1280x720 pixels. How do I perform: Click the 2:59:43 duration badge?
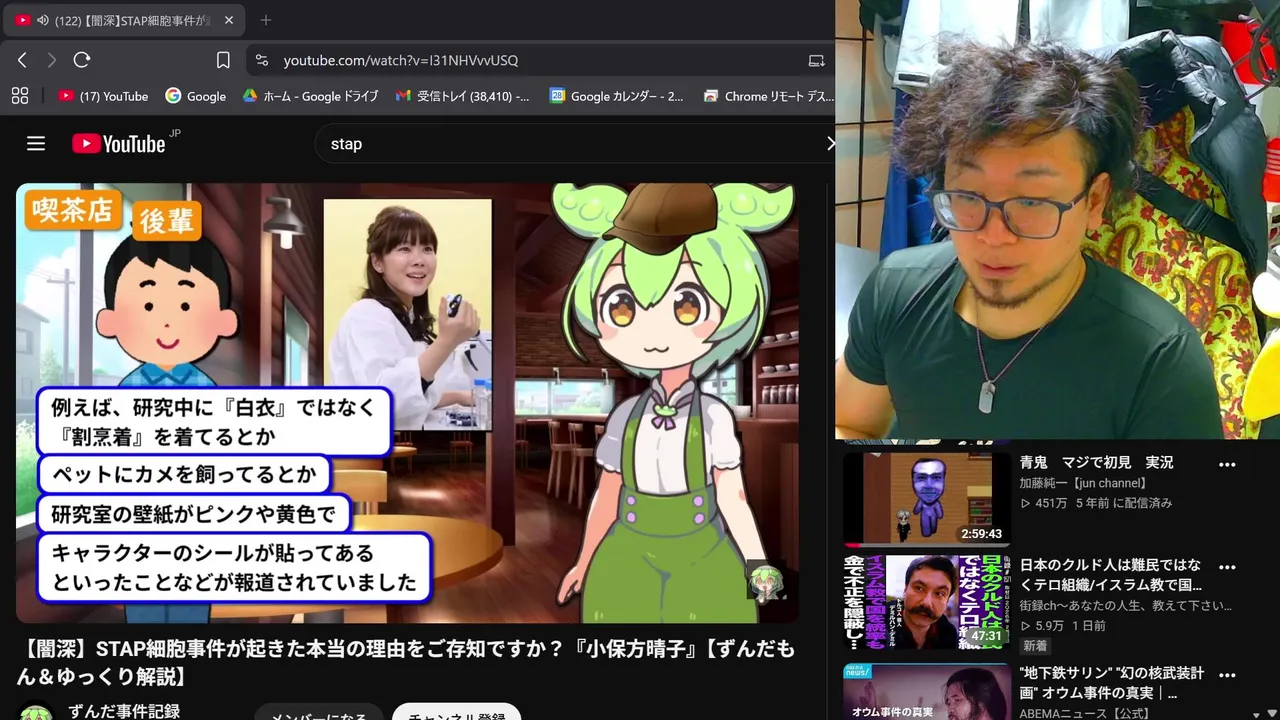(981, 534)
